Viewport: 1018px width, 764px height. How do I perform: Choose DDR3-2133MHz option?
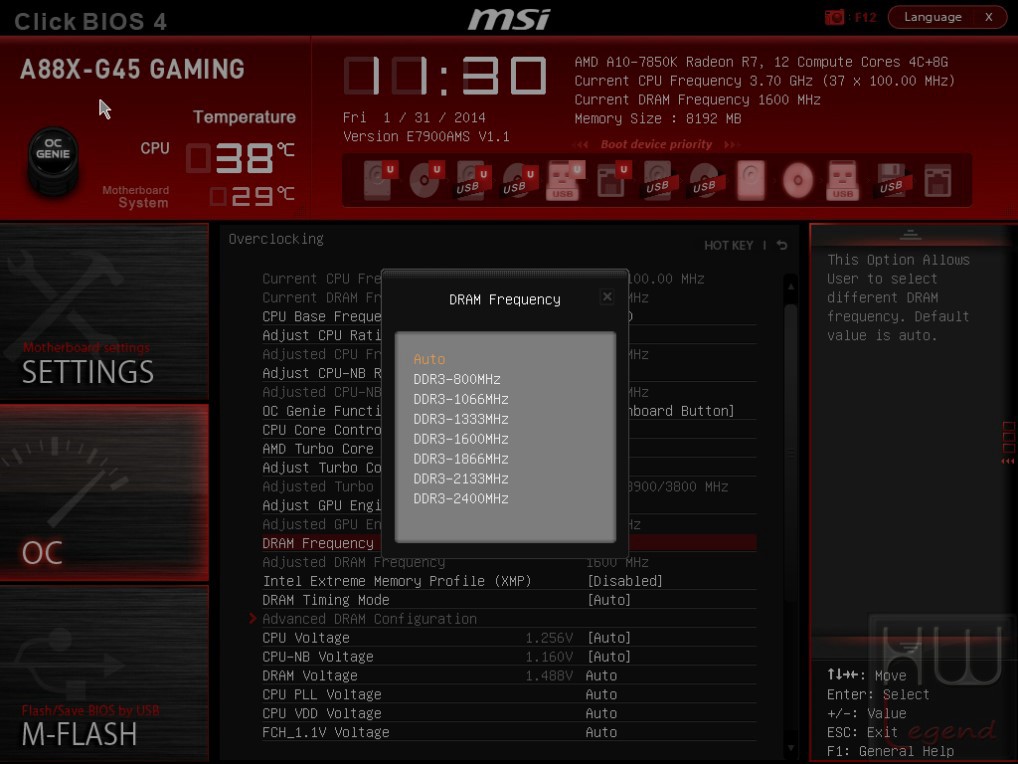tap(461, 478)
